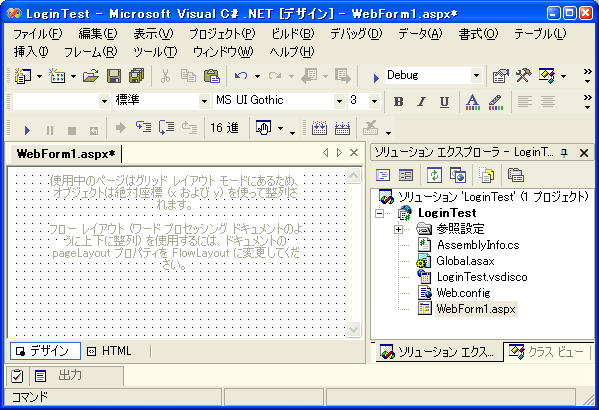Click the Class View toolbar icon
This screenshot has width=599, height=410.
coord(547,76)
